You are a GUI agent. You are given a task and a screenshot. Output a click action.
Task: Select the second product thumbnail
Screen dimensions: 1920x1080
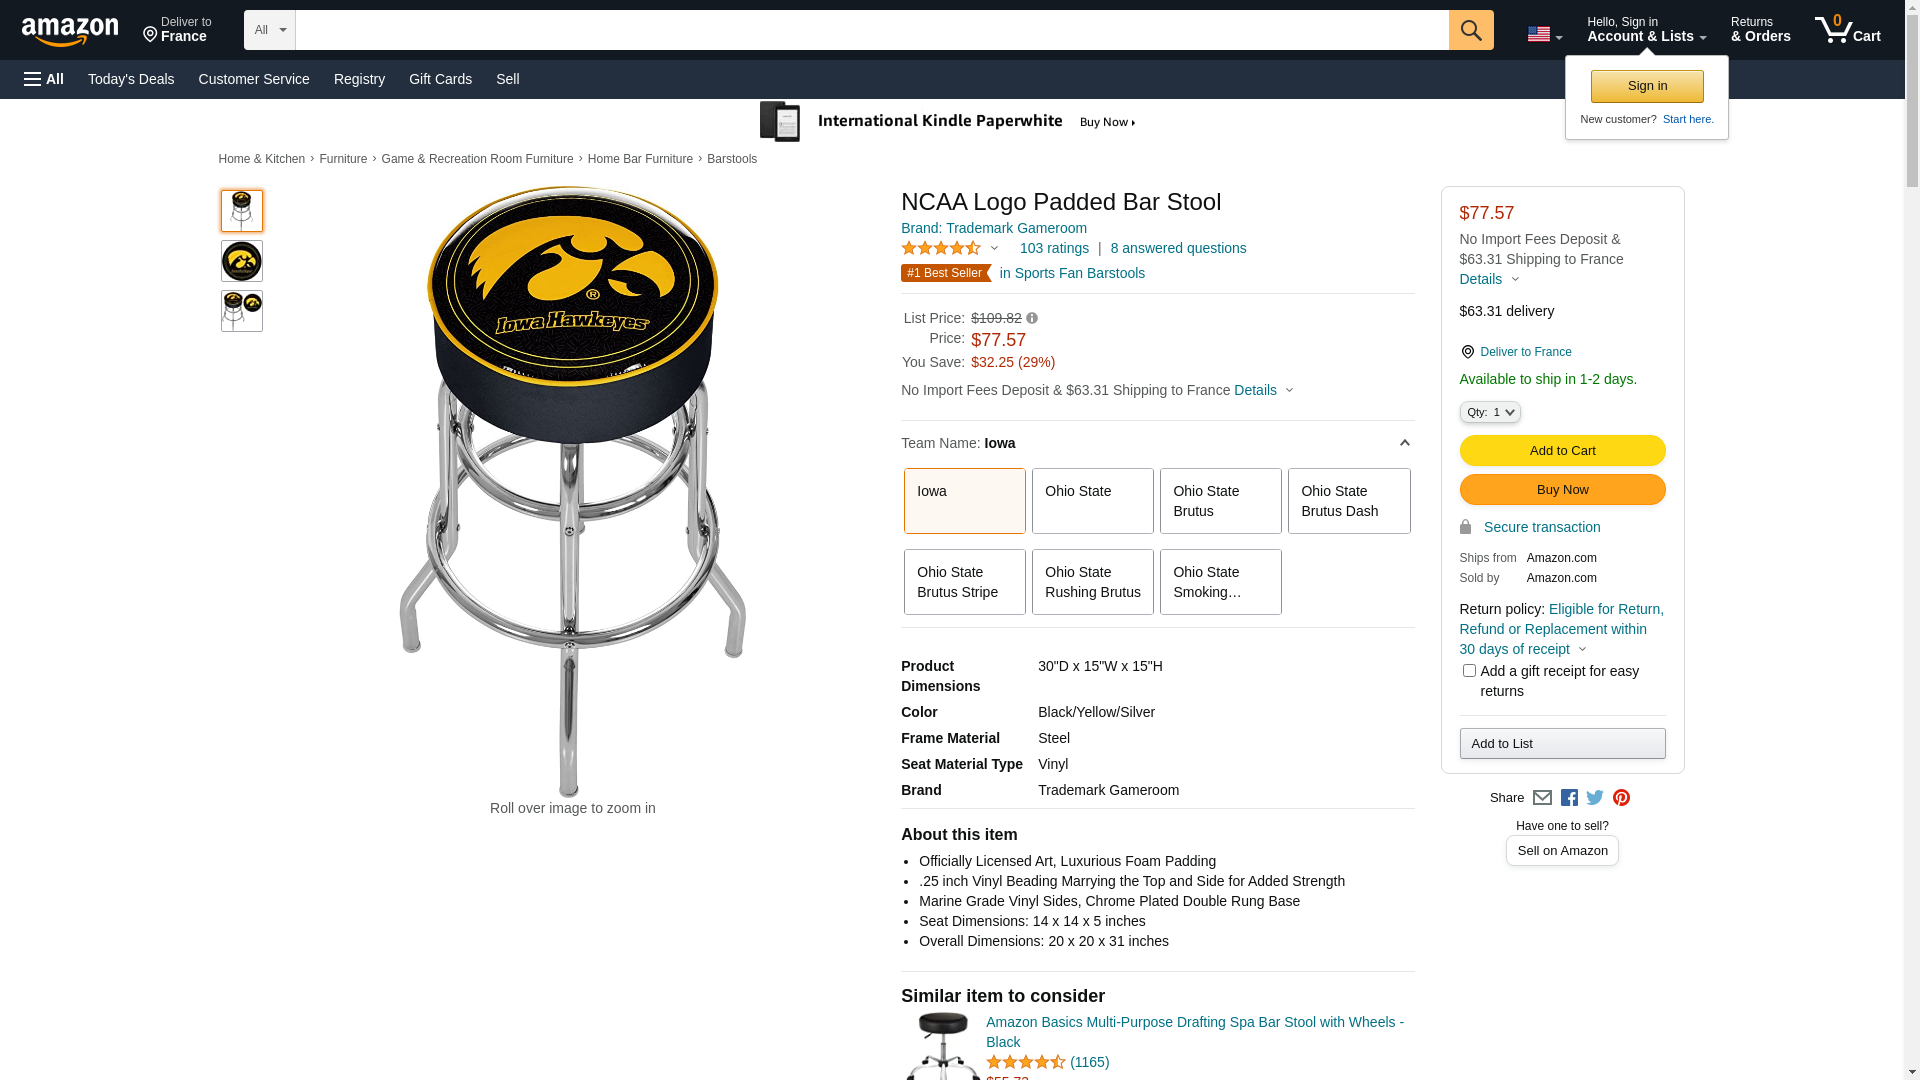[x=242, y=261]
